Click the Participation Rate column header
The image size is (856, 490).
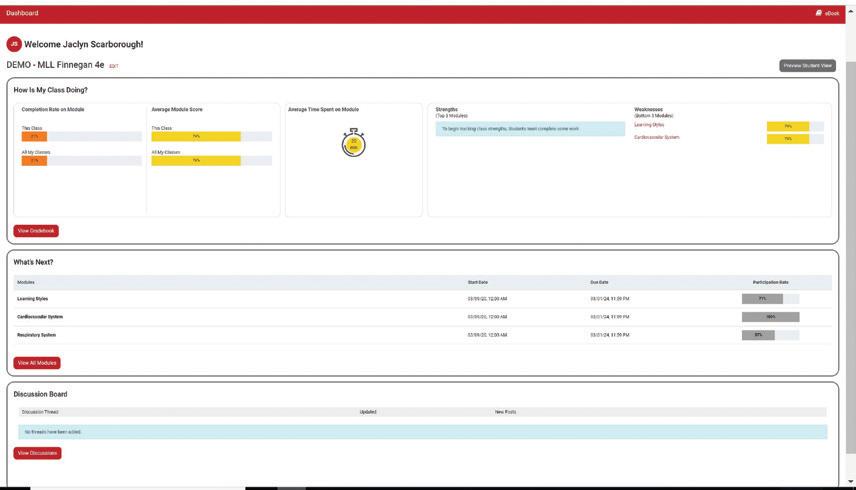coord(770,282)
